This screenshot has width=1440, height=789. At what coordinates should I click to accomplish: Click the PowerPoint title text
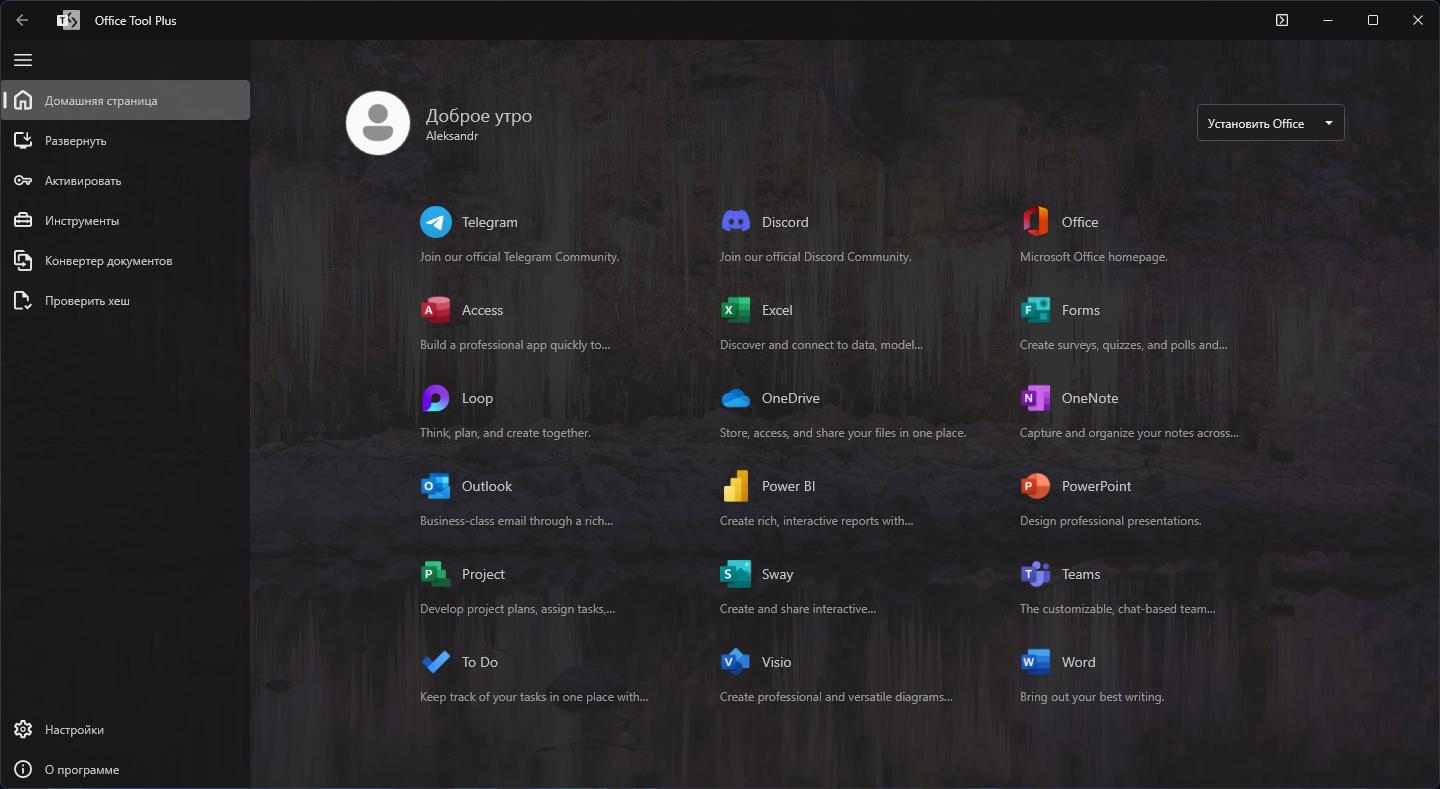1097,486
